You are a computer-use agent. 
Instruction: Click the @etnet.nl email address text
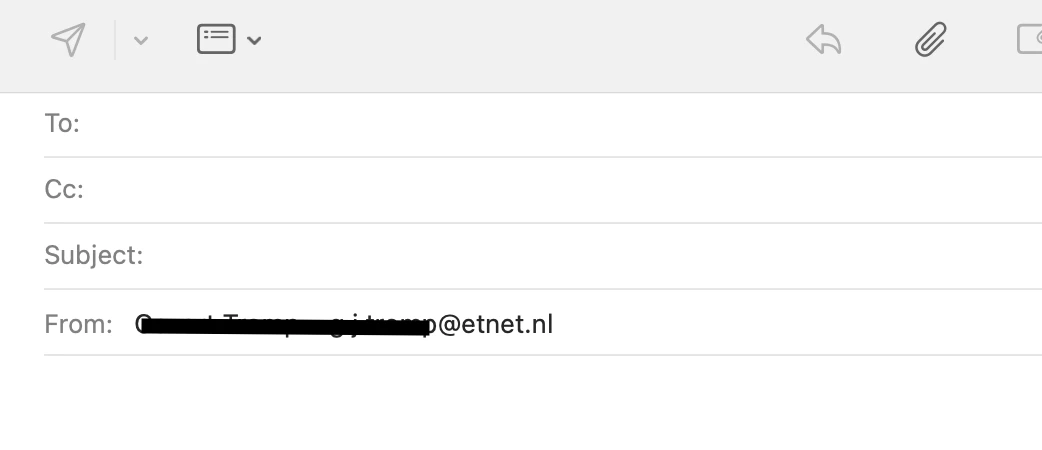coord(495,325)
